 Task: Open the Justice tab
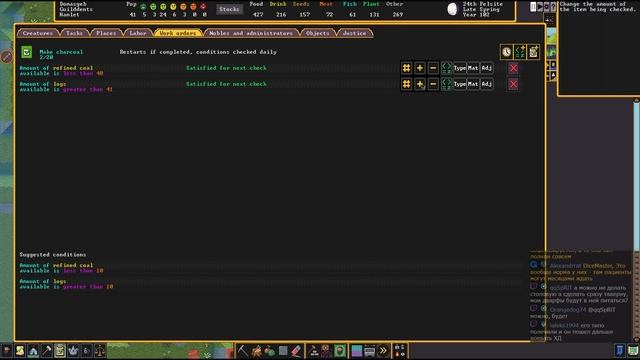pyautogui.click(x=354, y=33)
